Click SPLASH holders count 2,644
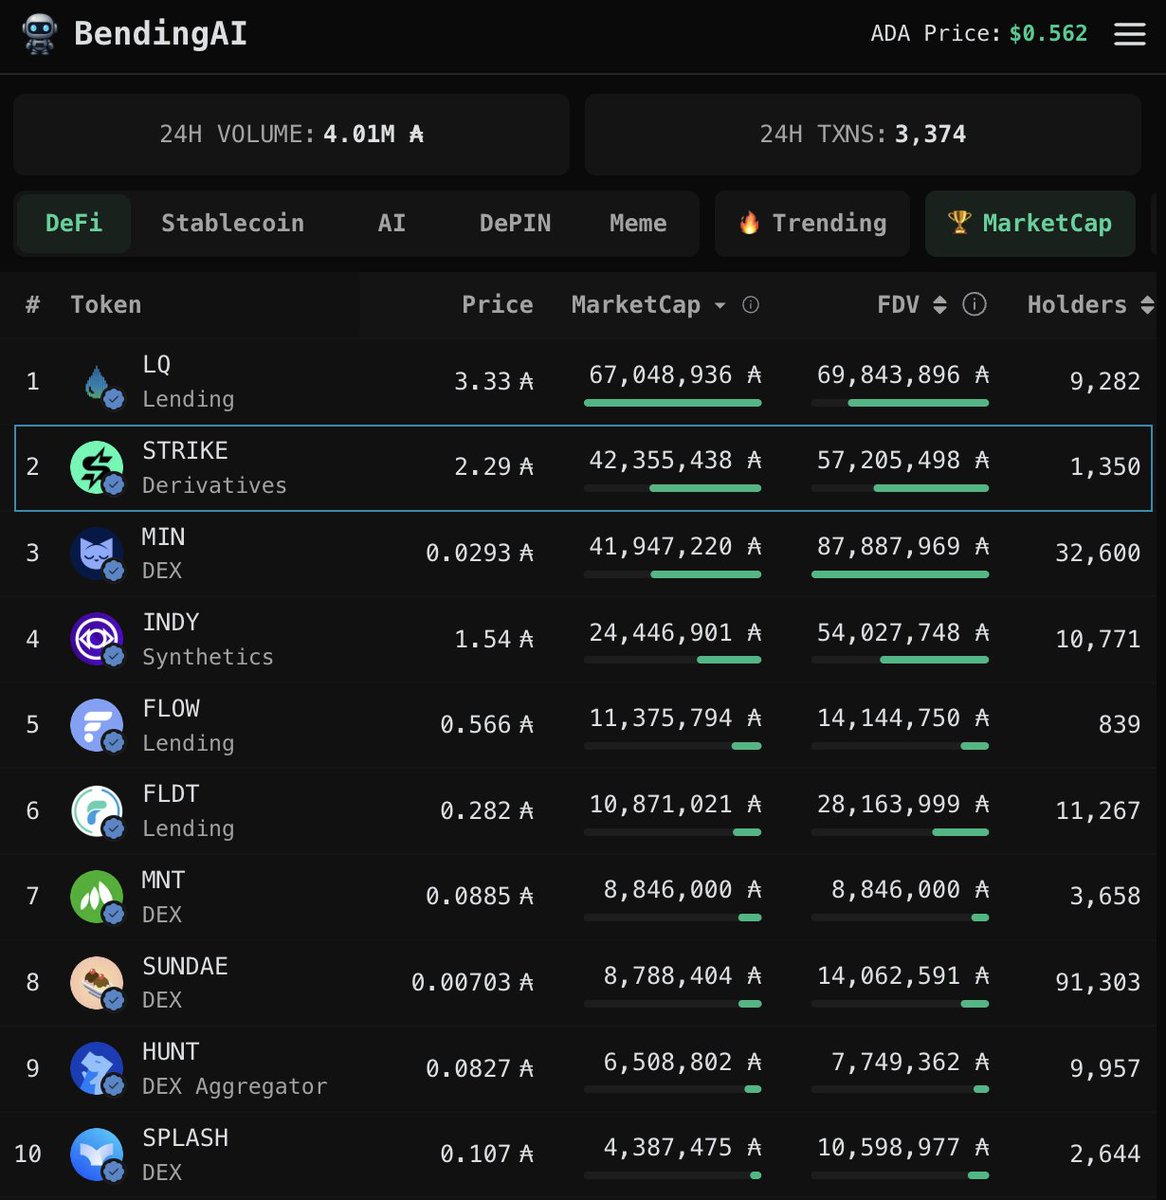Screen dimensions: 1166x1200 click(x=1105, y=1155)
